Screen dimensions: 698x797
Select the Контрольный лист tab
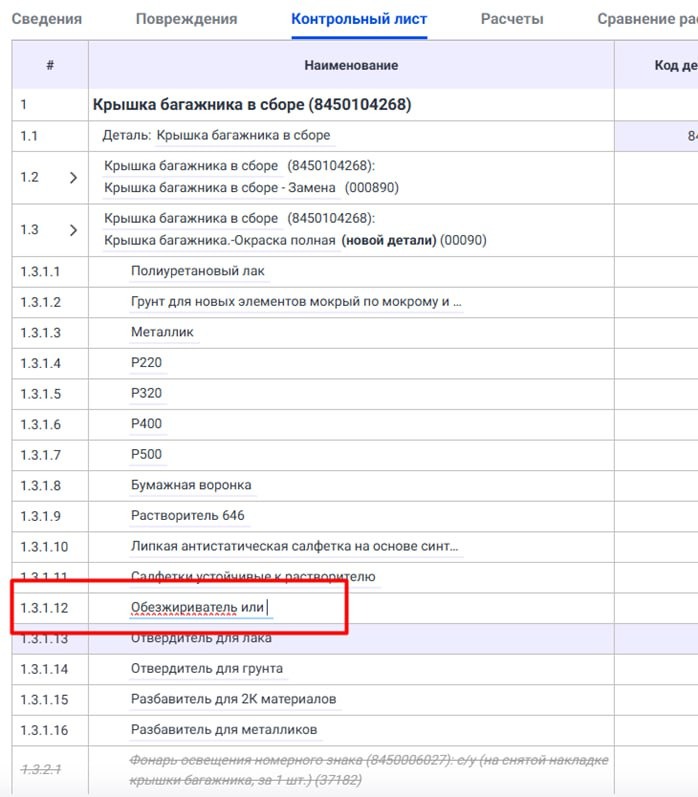click(x=359, y=19)
